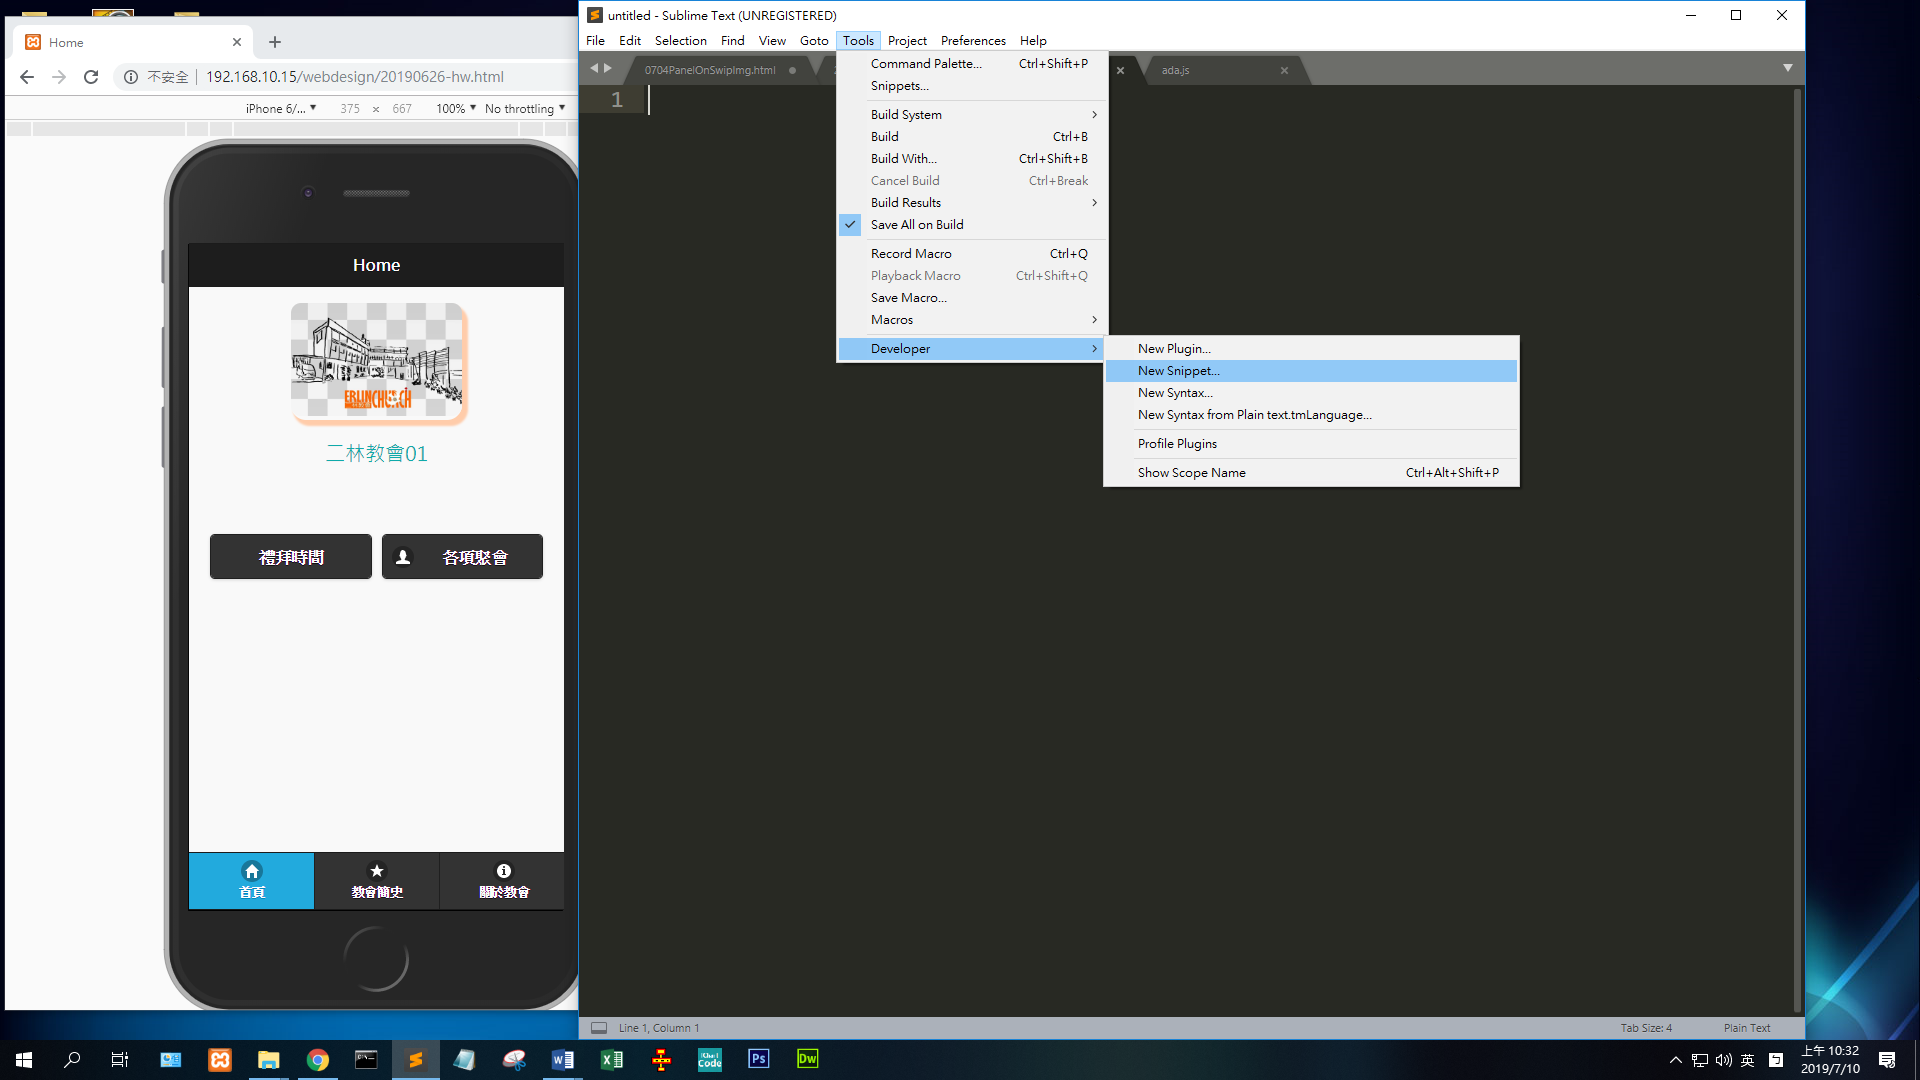Click the side panel switch icon in status bar
1920x1080 pixels.
pos(598,1028)
